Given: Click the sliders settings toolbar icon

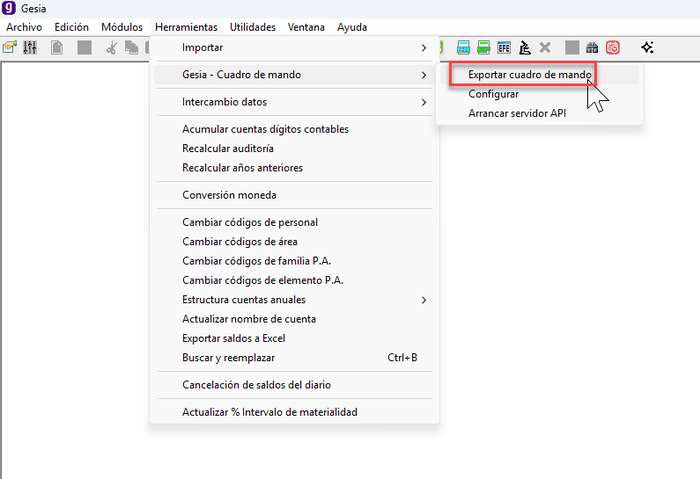Looking at the screenshot, I should [30, 47].
